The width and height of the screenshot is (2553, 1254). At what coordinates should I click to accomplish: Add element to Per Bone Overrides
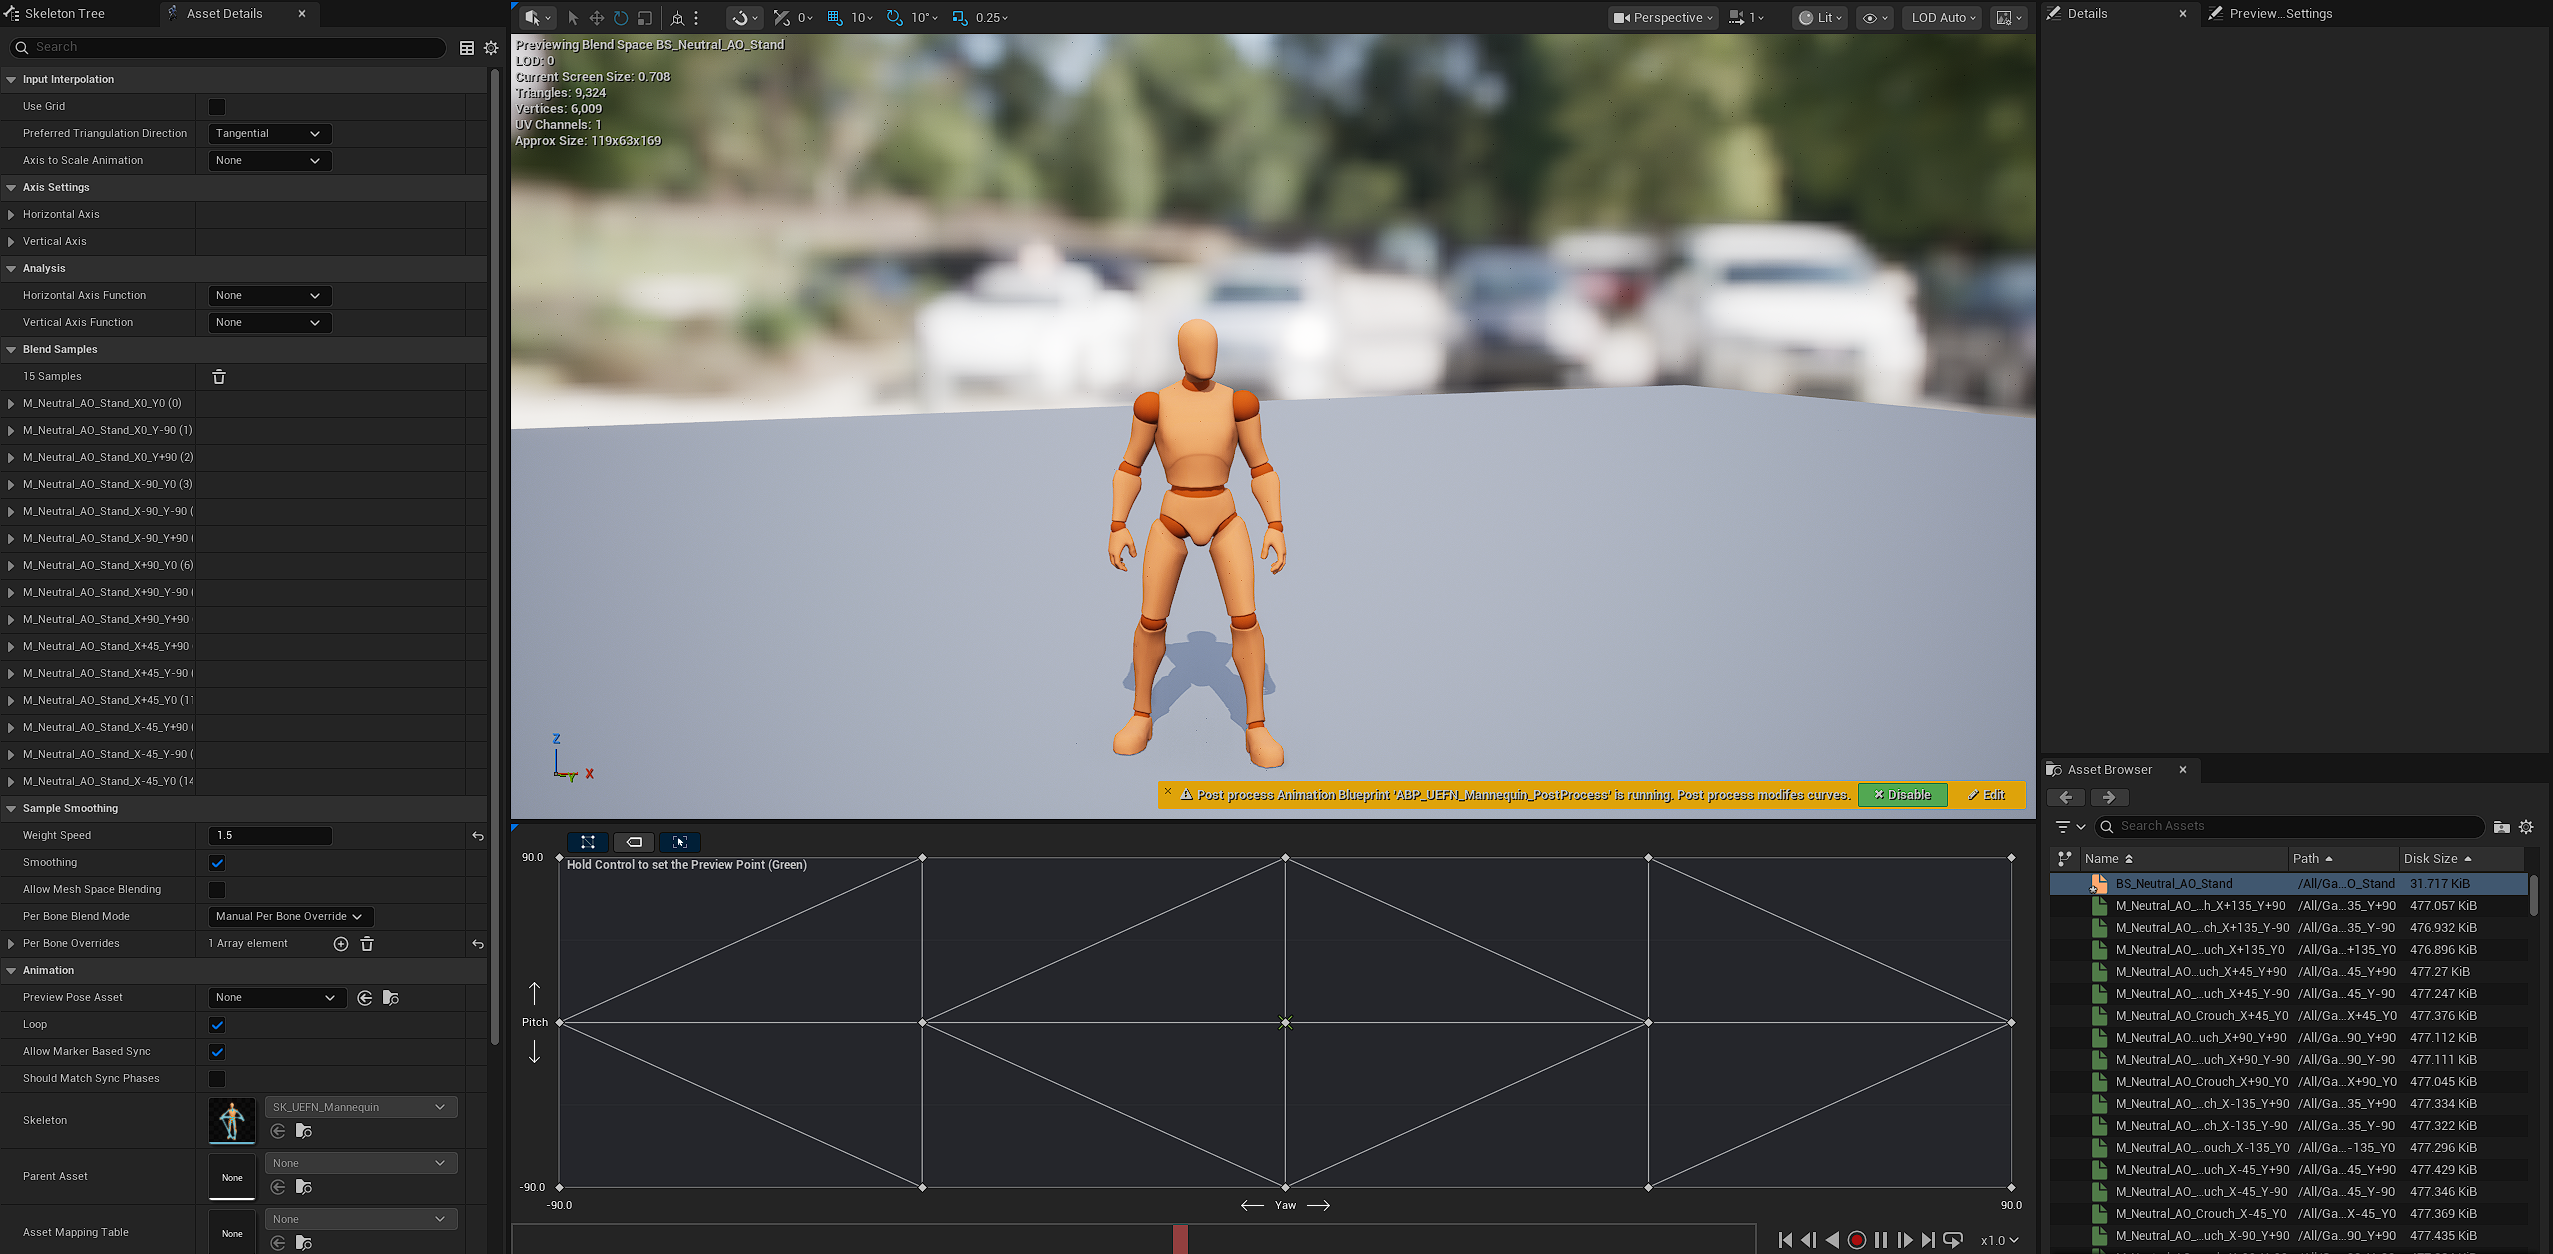pyautogui.click(x=341, y=944)
